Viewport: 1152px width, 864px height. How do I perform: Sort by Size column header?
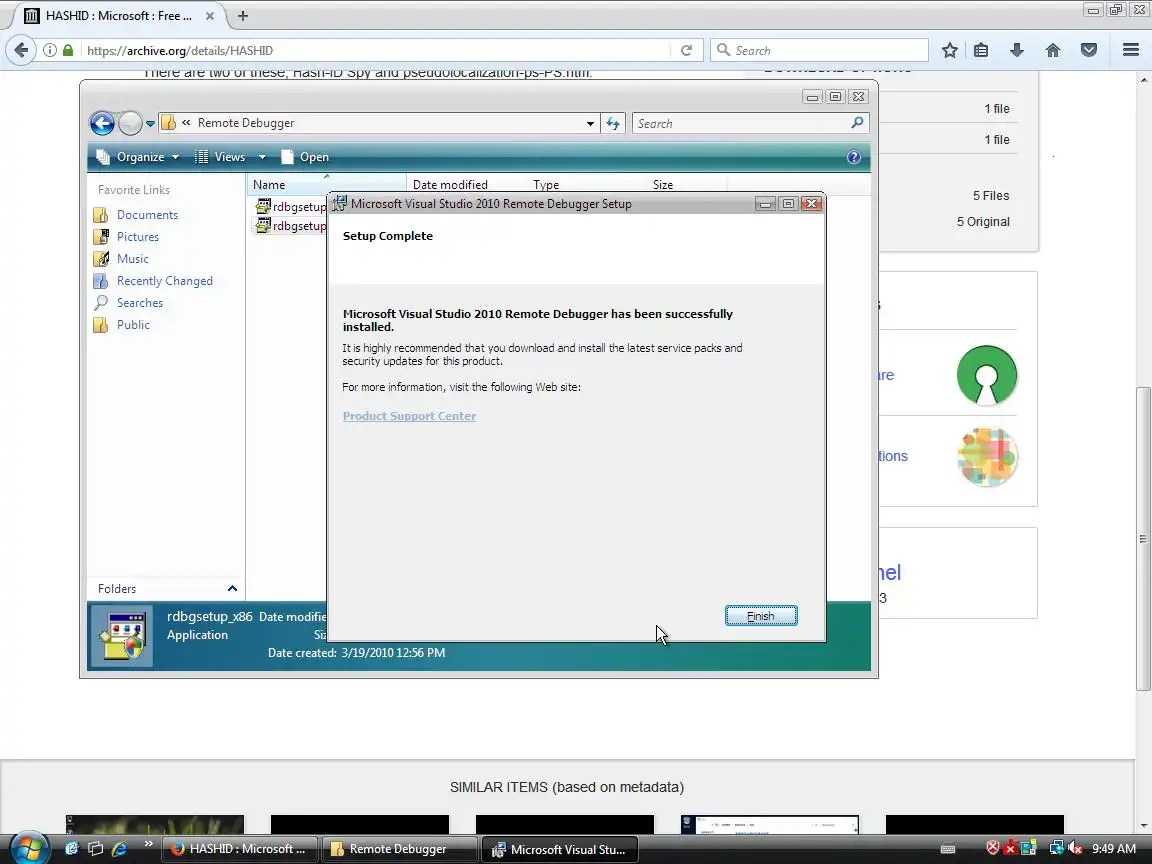pos(686,184)
